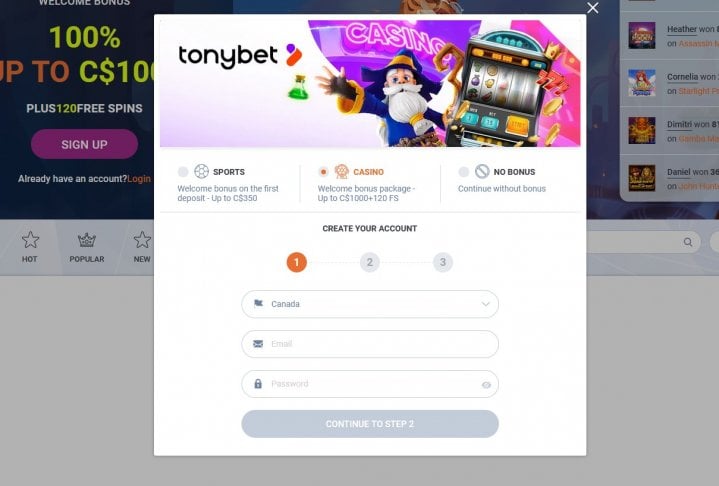Click the search magnifier icon

[x=688, y=242]
